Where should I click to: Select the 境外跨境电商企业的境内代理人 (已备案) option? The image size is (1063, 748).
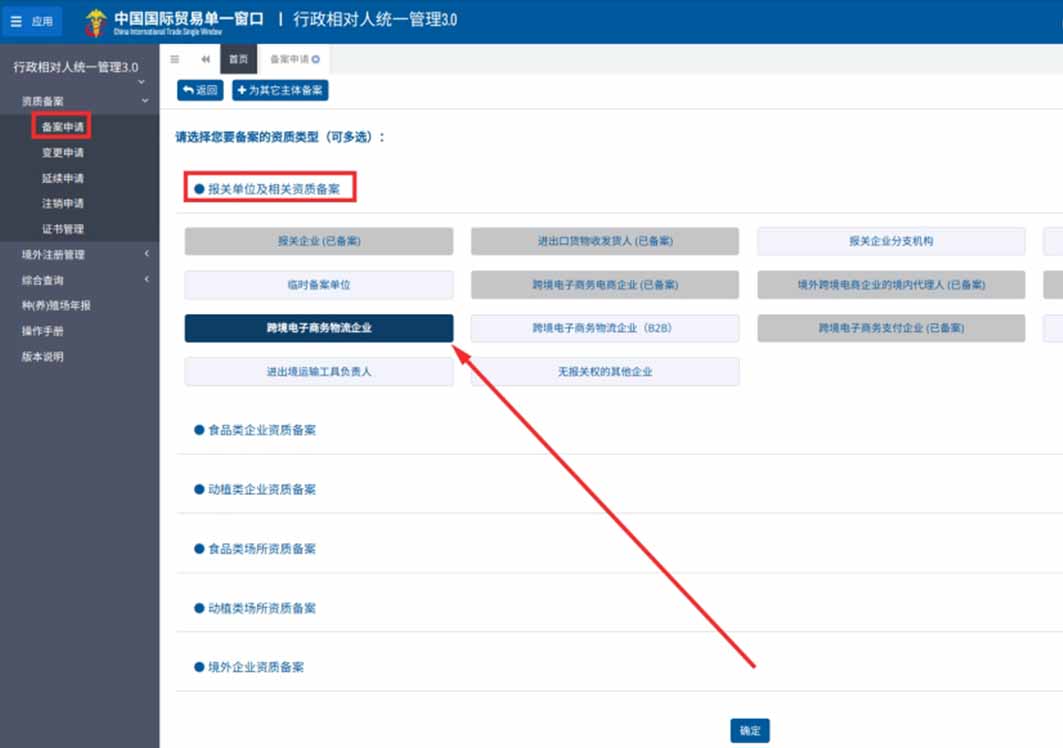click(891, 285)
